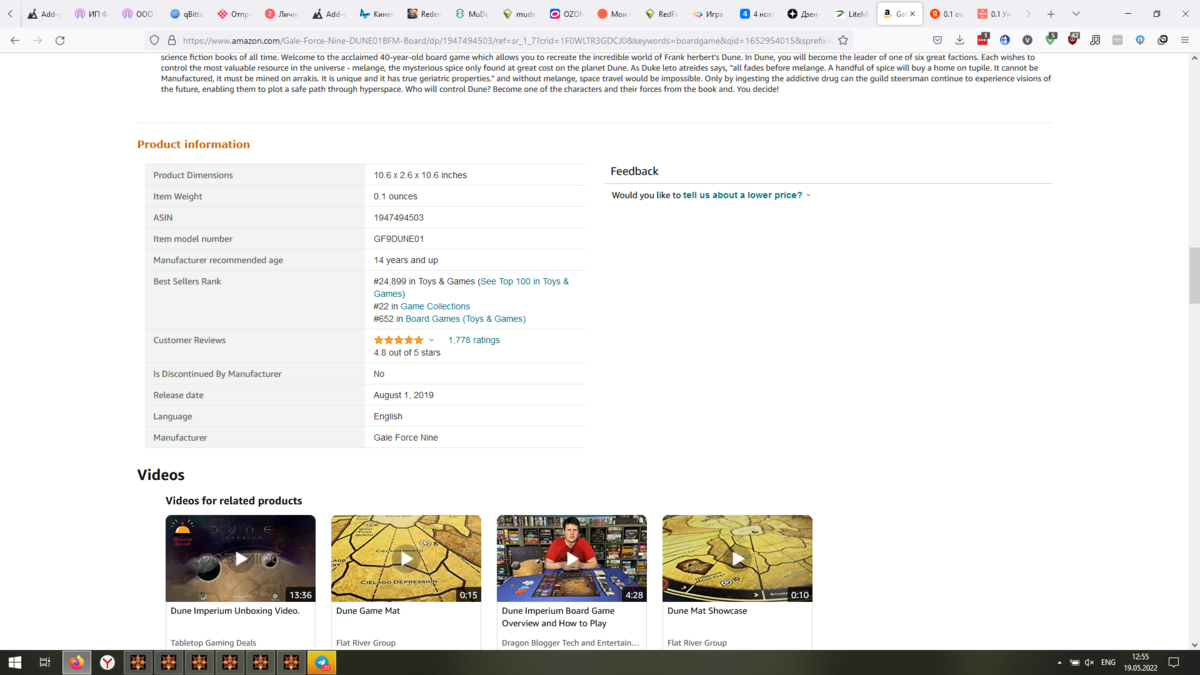
Task: Open the Windows Start menu
Action: tap(15, 662)
